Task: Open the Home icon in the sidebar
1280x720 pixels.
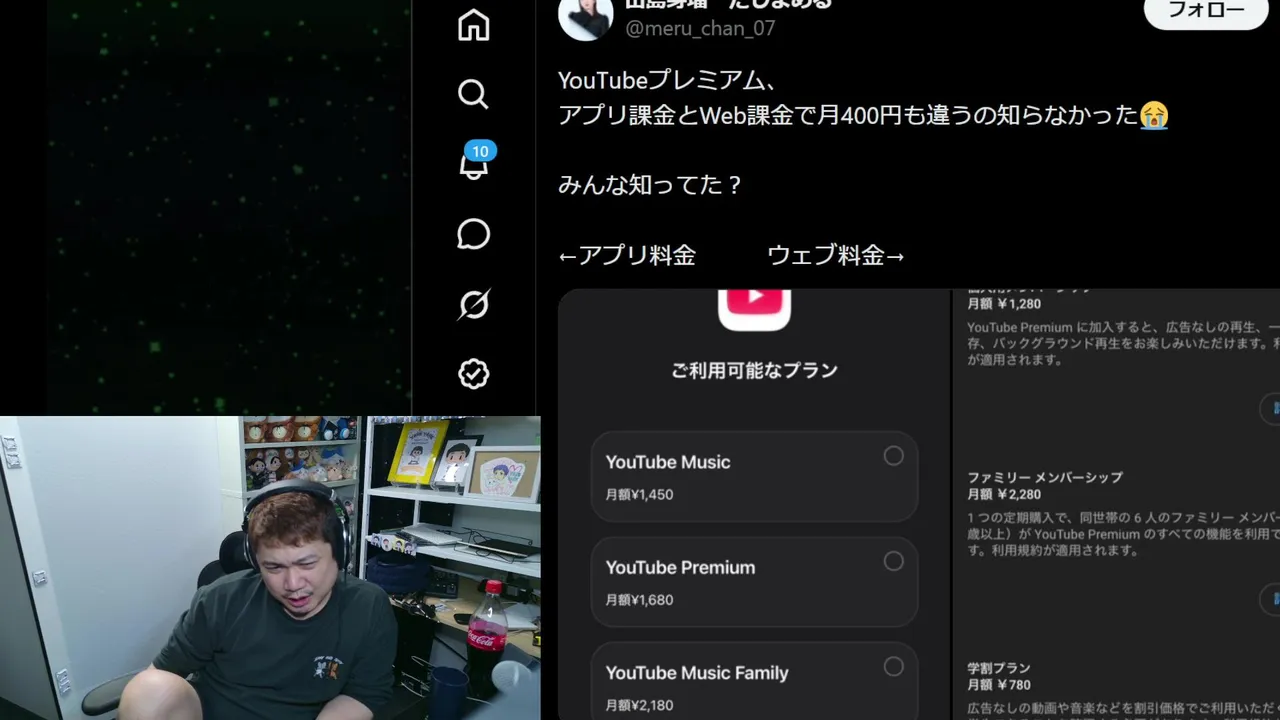Action: [473, 25]
